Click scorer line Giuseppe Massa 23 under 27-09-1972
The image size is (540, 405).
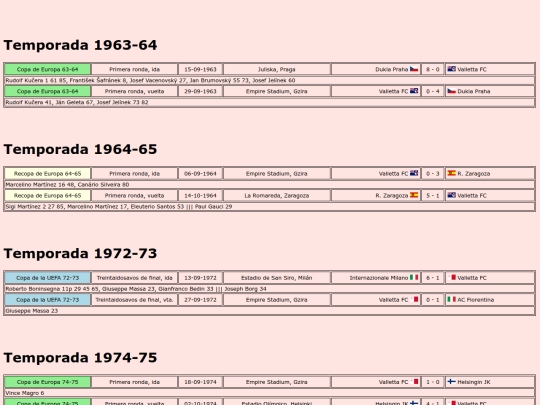point(269,311)
